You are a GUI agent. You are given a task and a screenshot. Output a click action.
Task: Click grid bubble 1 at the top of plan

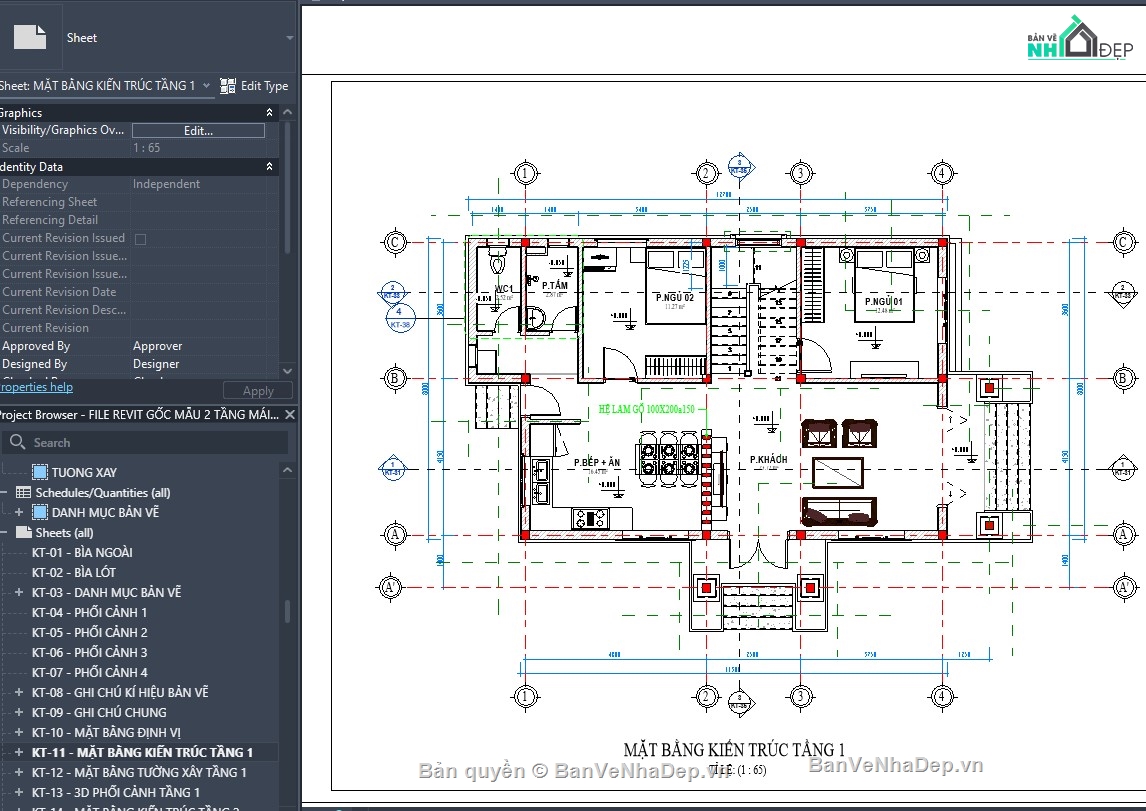(525, 174)
